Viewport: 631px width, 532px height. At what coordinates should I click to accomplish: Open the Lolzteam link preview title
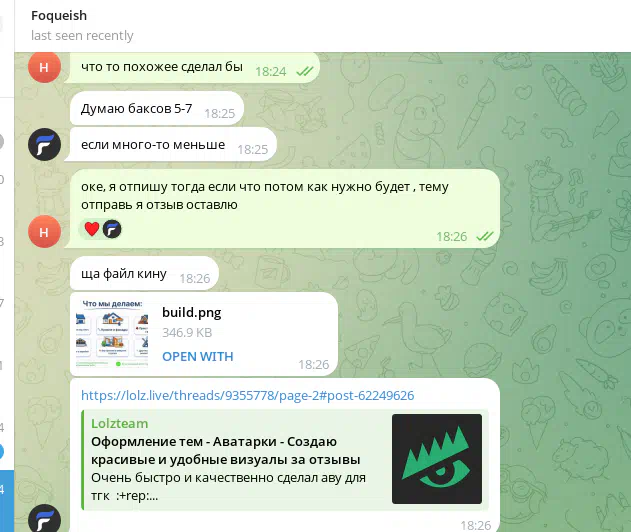pyautogui.click(x=225, y=451)
